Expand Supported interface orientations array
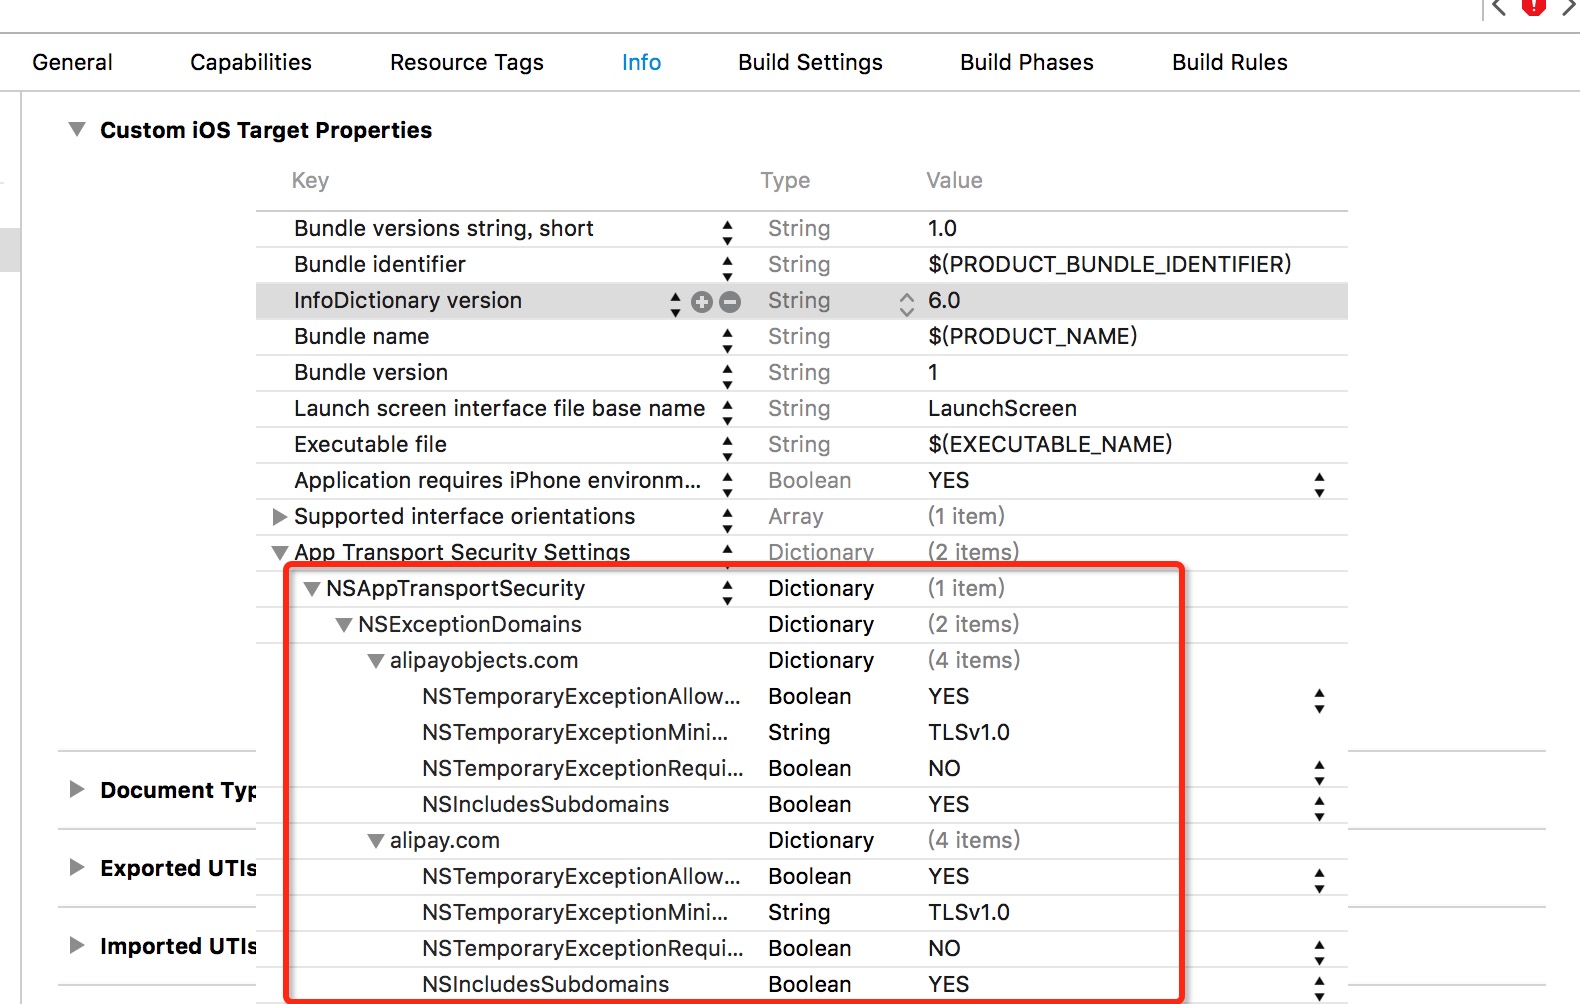This screenshot has width=1580, height=1004. click(x=280, y=517)
